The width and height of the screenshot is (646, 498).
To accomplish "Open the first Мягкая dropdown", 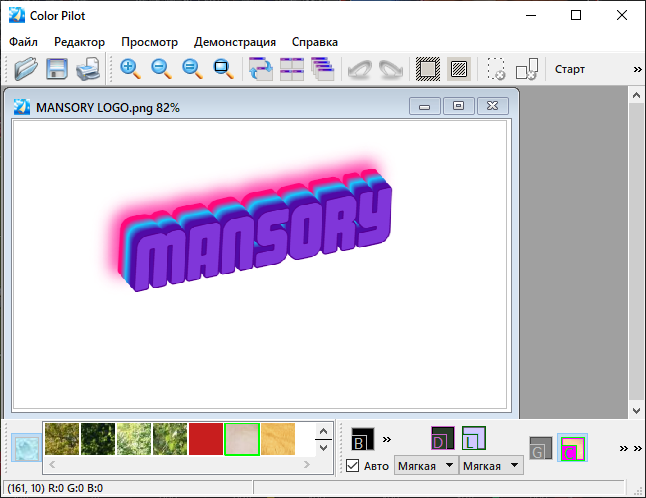I will [425, 466].
